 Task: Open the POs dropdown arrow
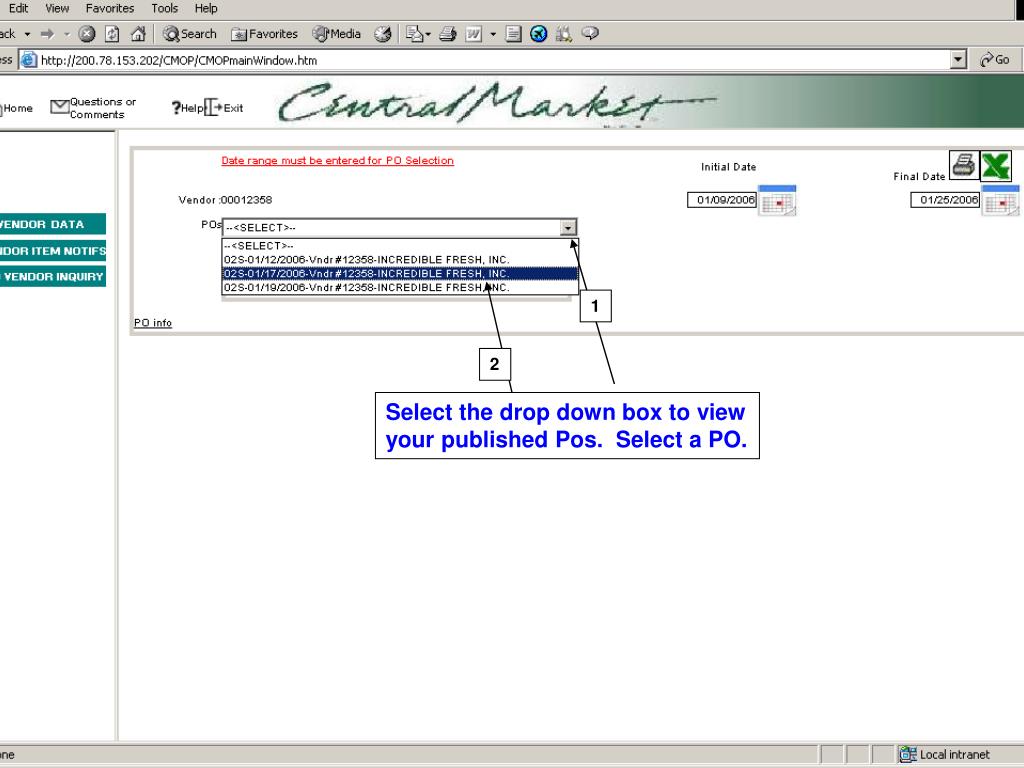pos(568,227)
